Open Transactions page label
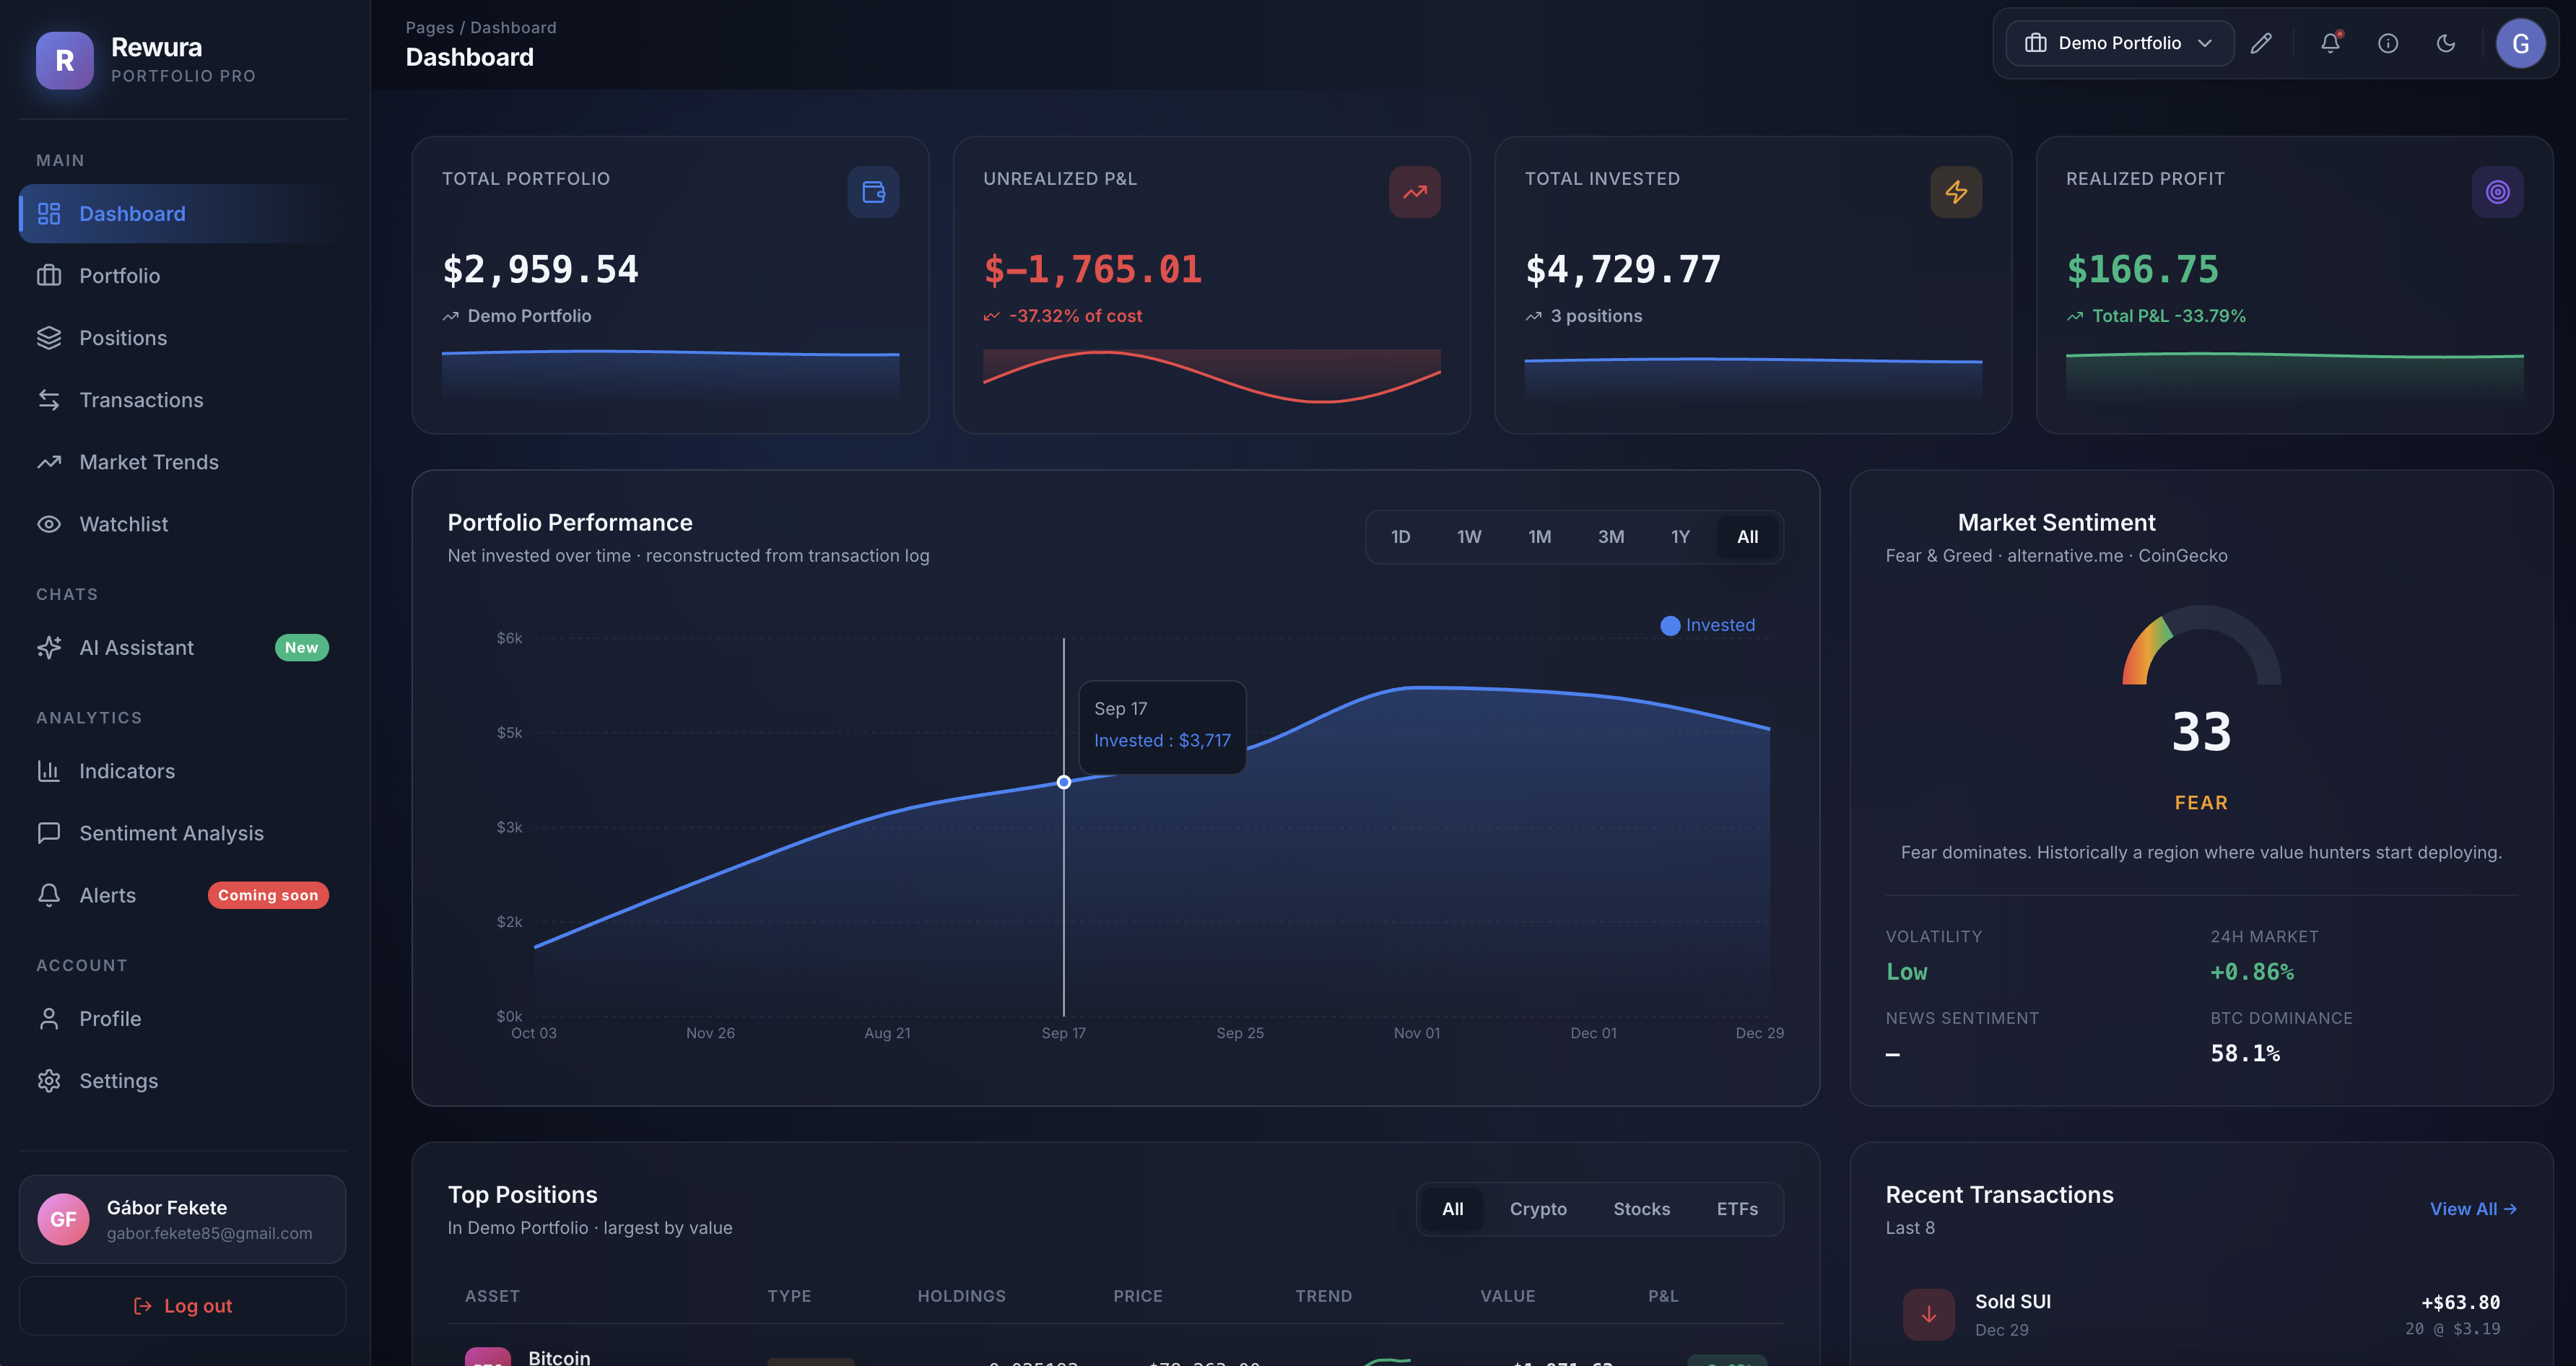This screenshot has height=1366, width=2576. point(141,400)
